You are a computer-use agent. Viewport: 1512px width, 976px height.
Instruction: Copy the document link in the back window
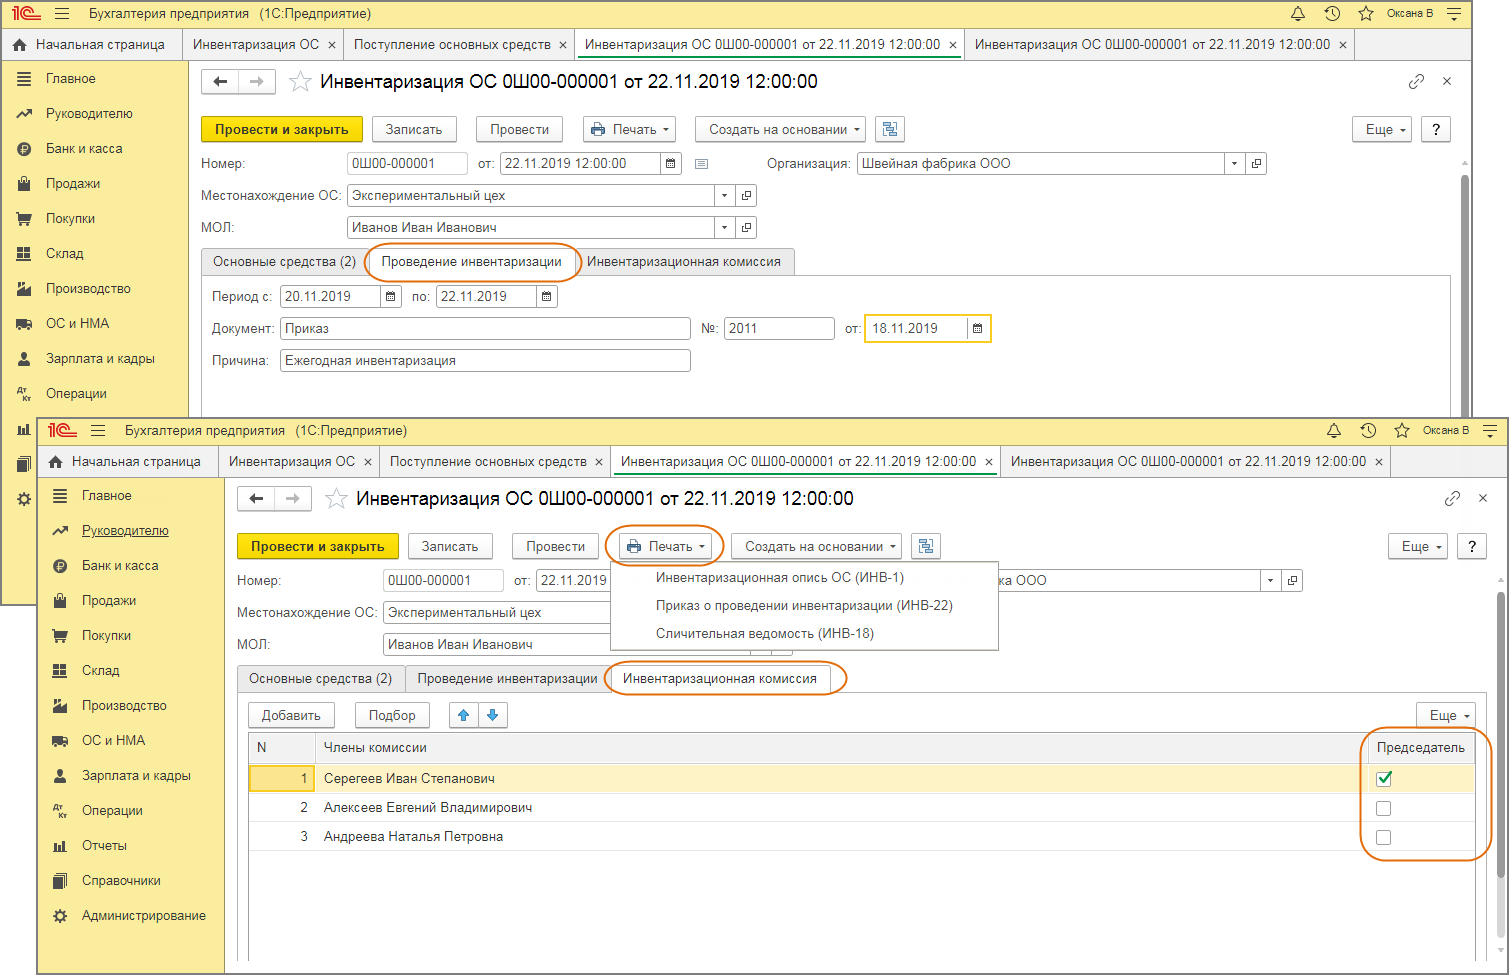point(1416,82)
